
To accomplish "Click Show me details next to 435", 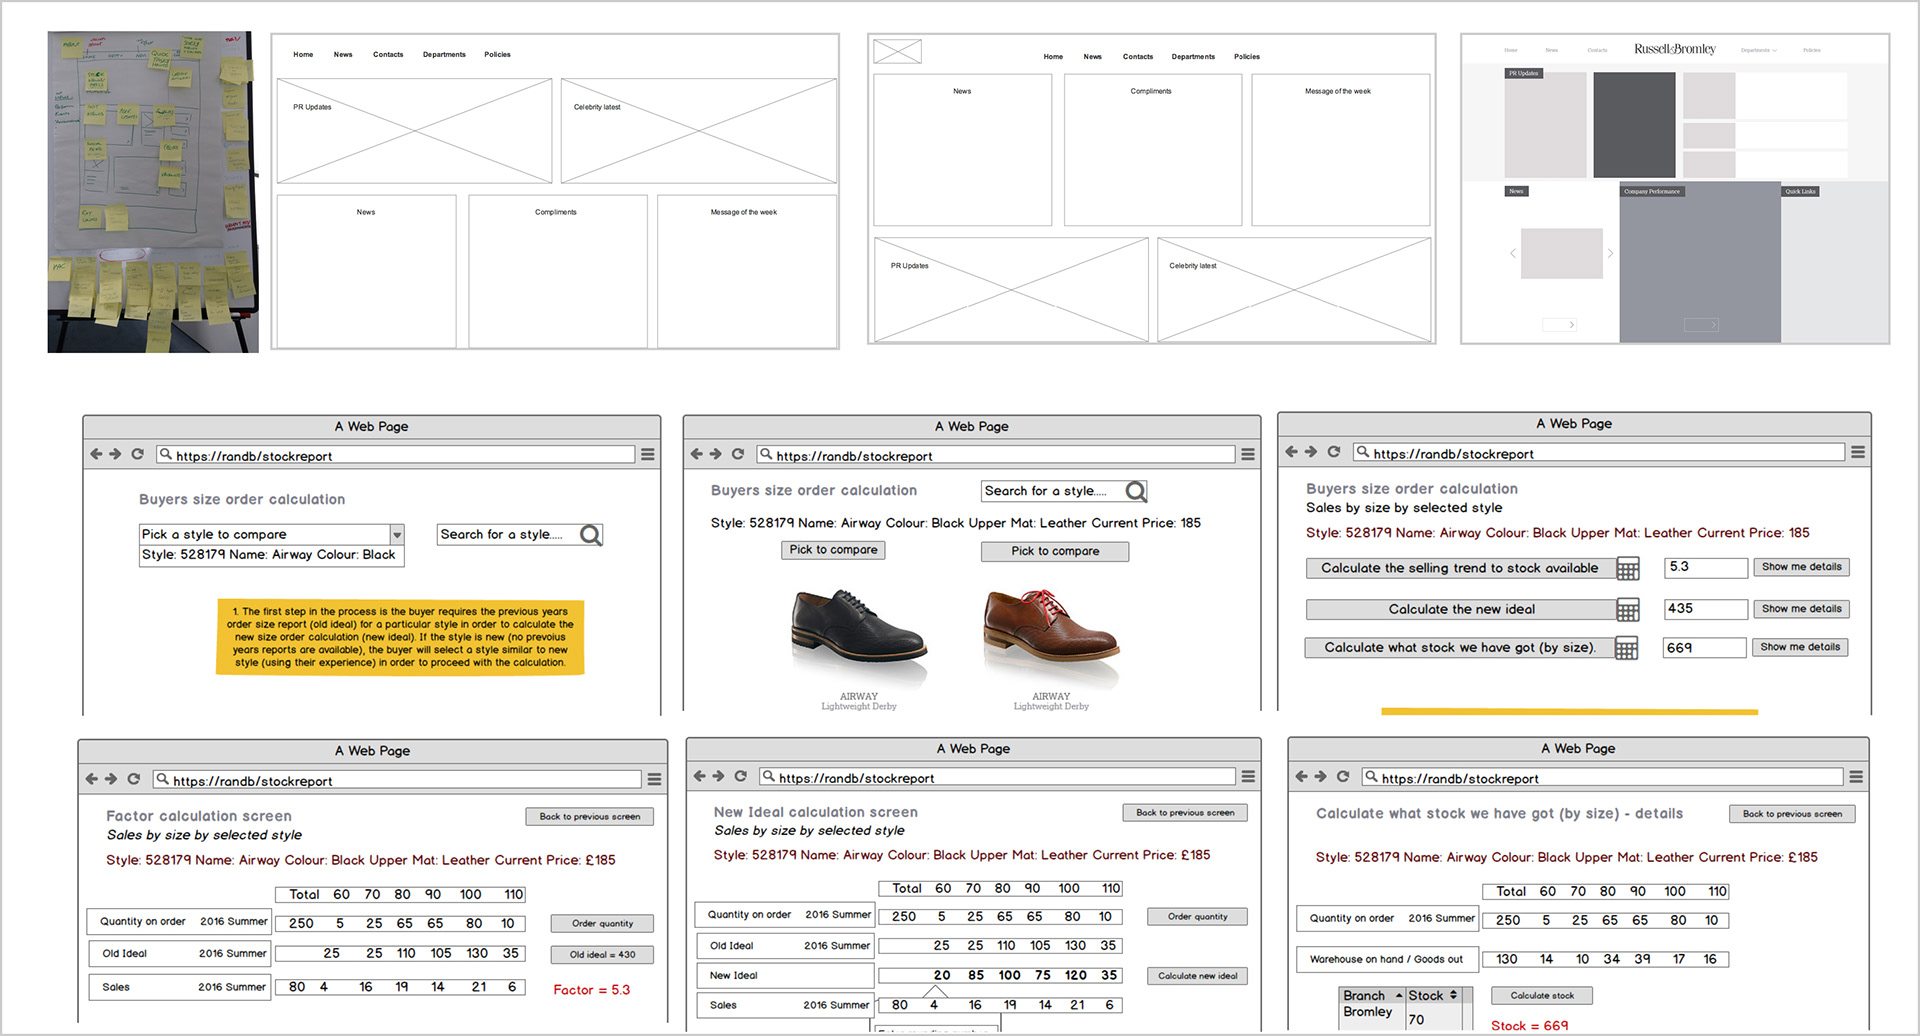I will click(x=1801, y=609).
